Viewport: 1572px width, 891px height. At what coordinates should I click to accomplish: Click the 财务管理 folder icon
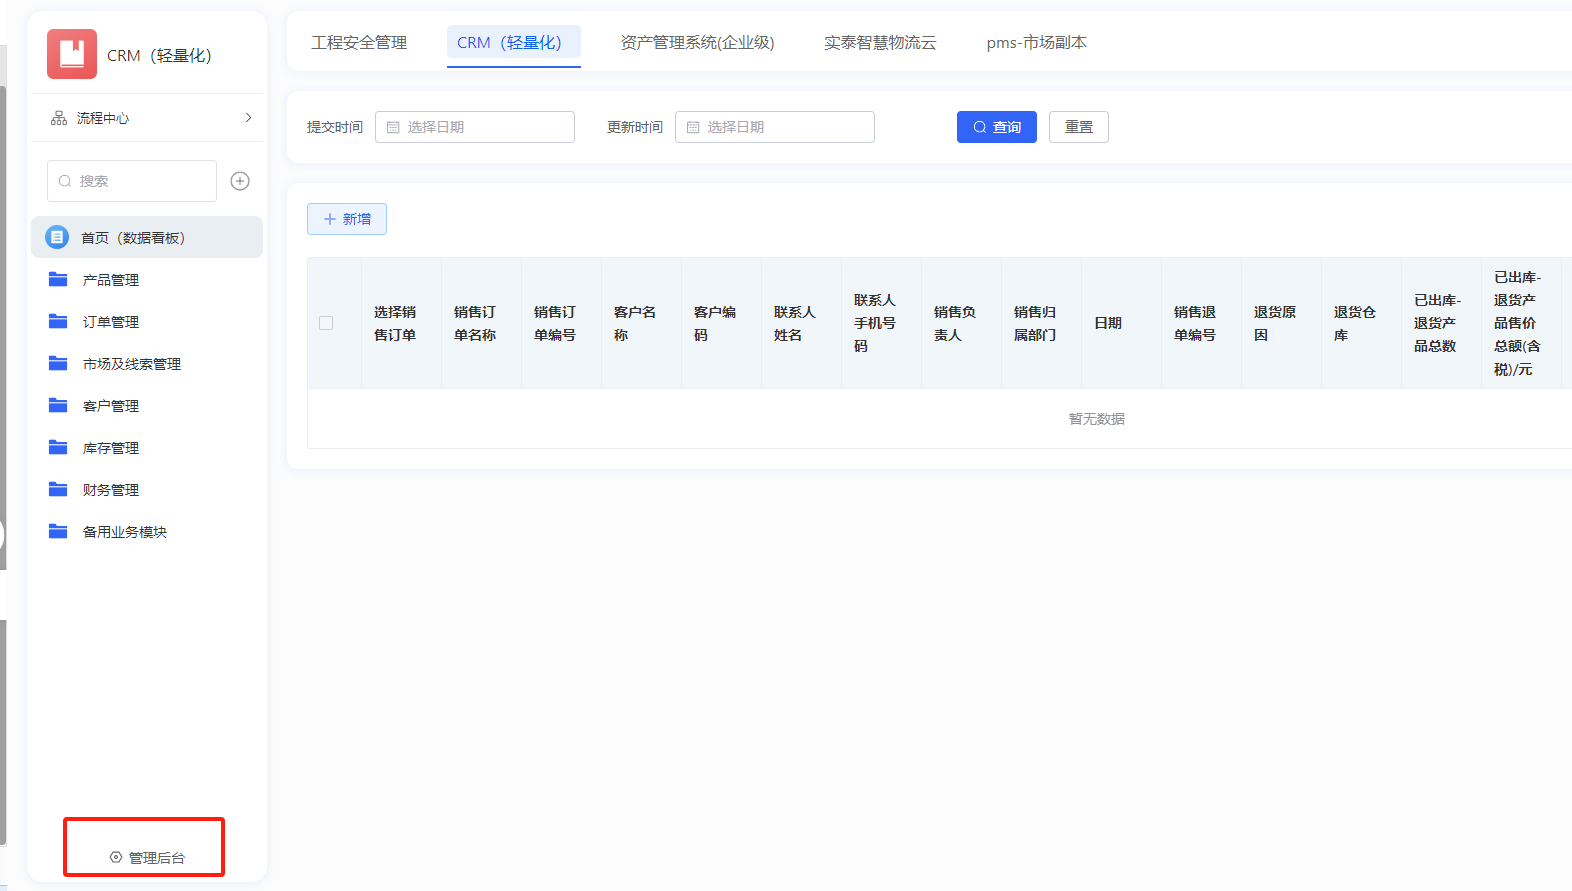pyautogui.click(x=59, y=490)
